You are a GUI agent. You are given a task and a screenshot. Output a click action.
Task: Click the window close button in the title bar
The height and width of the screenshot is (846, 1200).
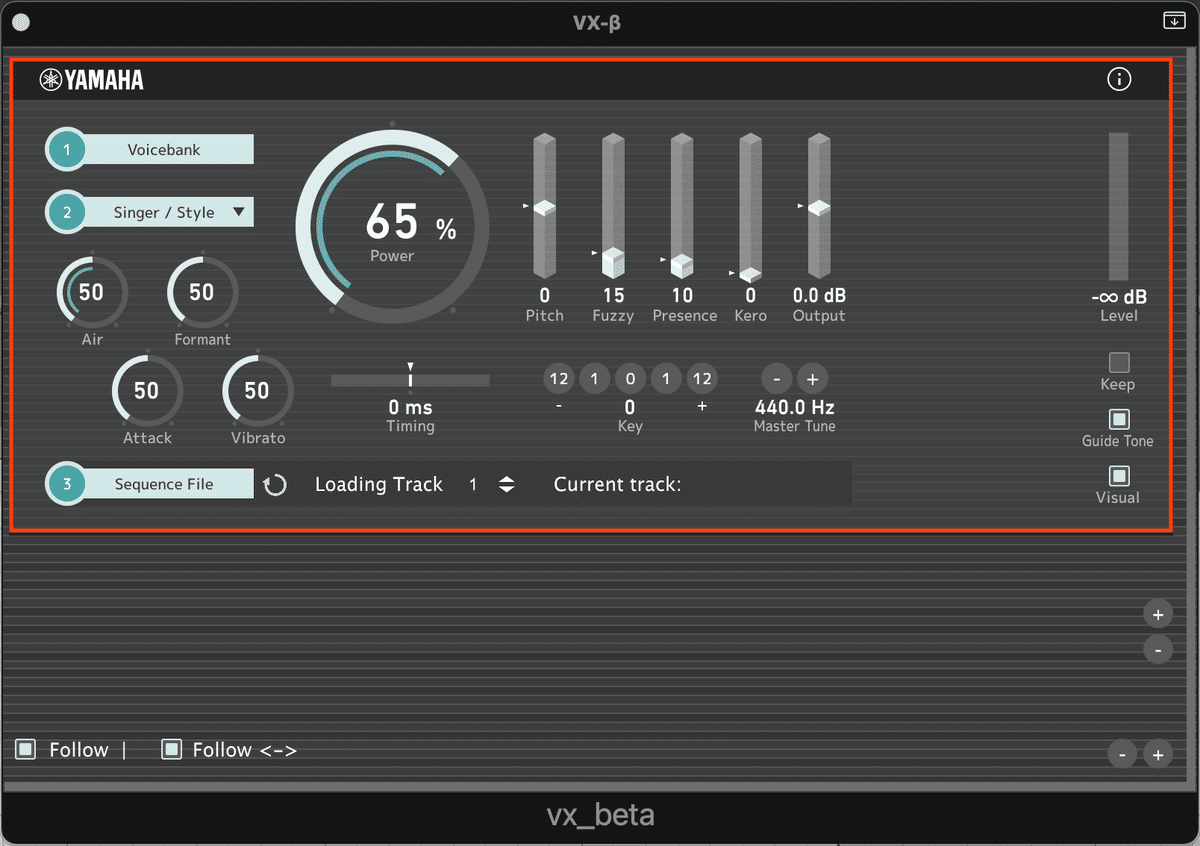[21, 22]
